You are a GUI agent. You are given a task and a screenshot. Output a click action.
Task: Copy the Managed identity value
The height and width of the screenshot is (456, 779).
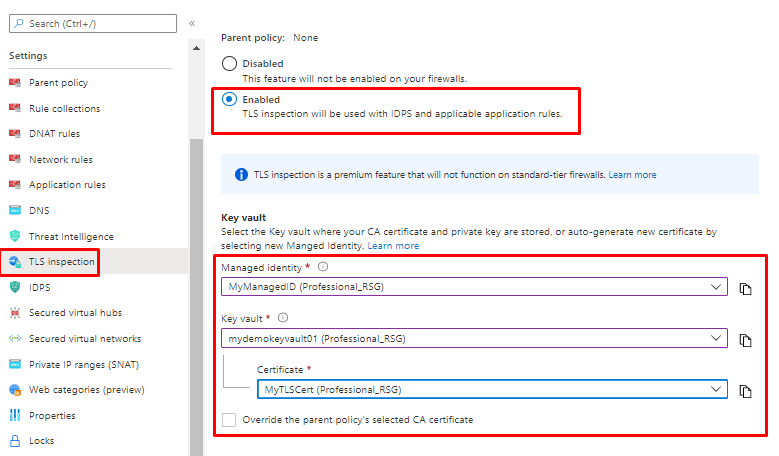click(x=745, y=289)
